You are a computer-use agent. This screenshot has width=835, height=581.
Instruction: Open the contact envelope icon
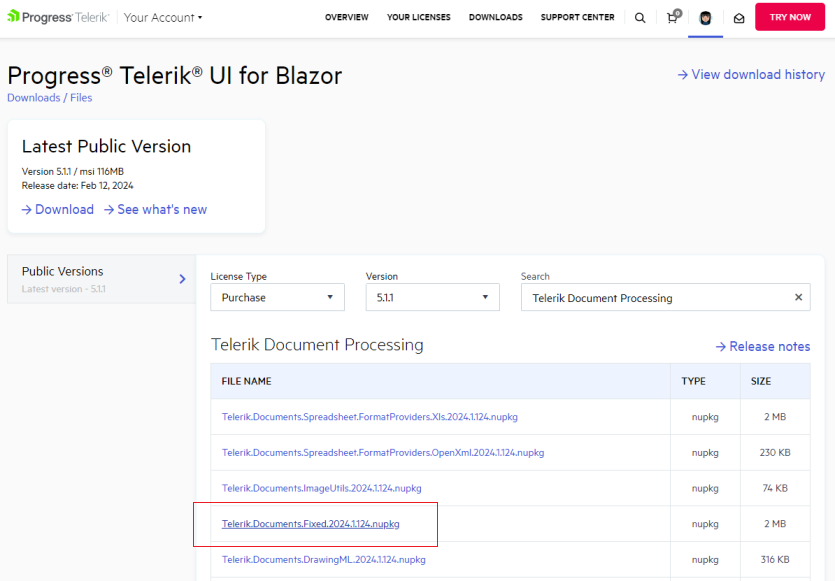(738, 17)
